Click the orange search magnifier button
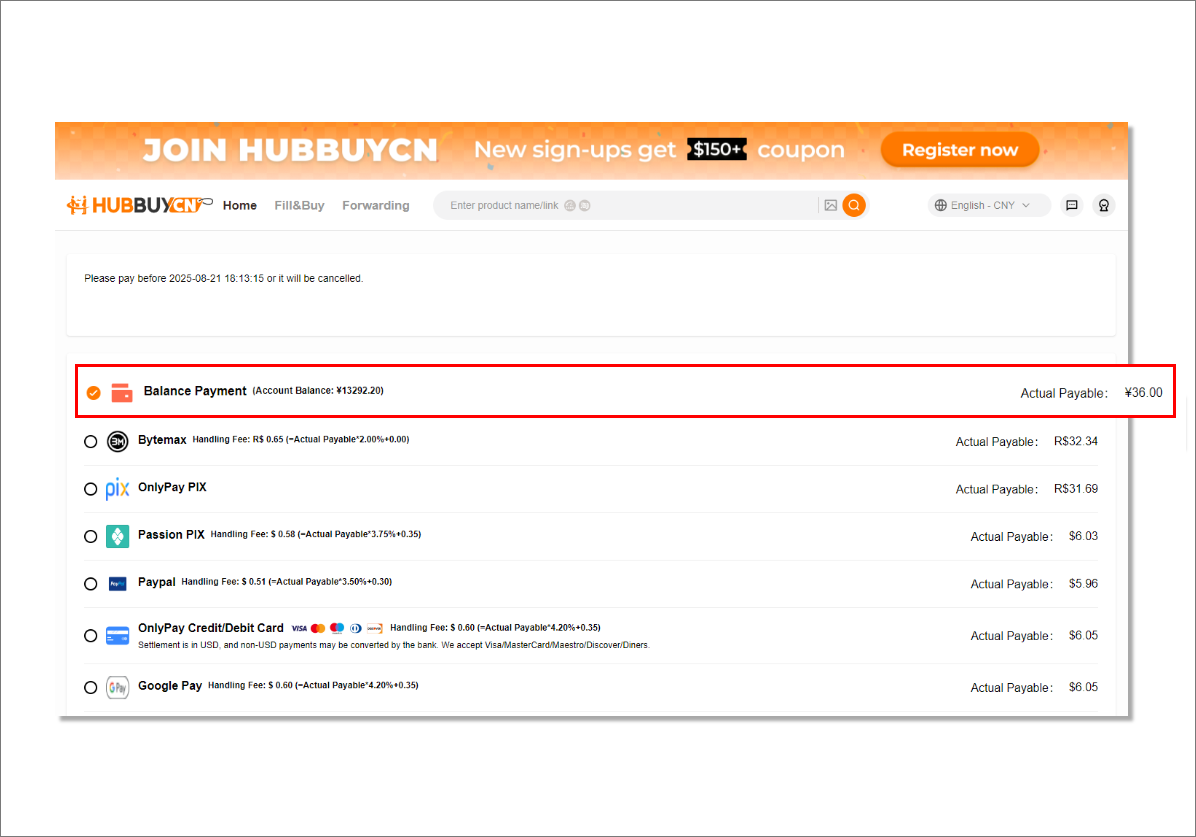 tap(853, 205)
